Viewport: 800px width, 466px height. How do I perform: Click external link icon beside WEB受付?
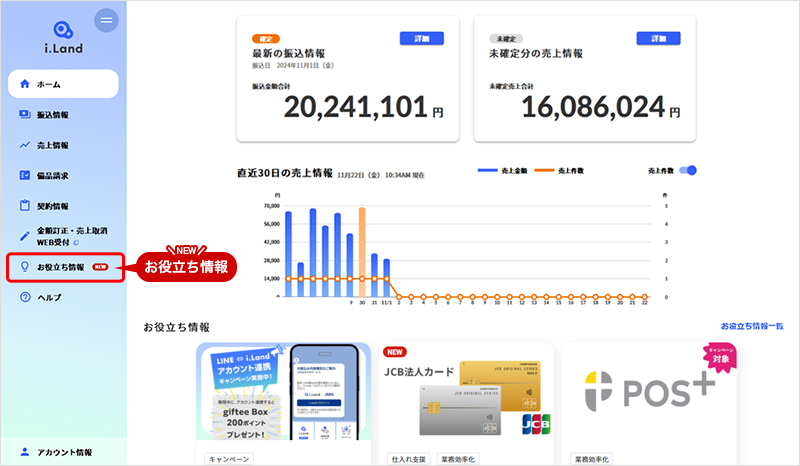pos(76,242)
